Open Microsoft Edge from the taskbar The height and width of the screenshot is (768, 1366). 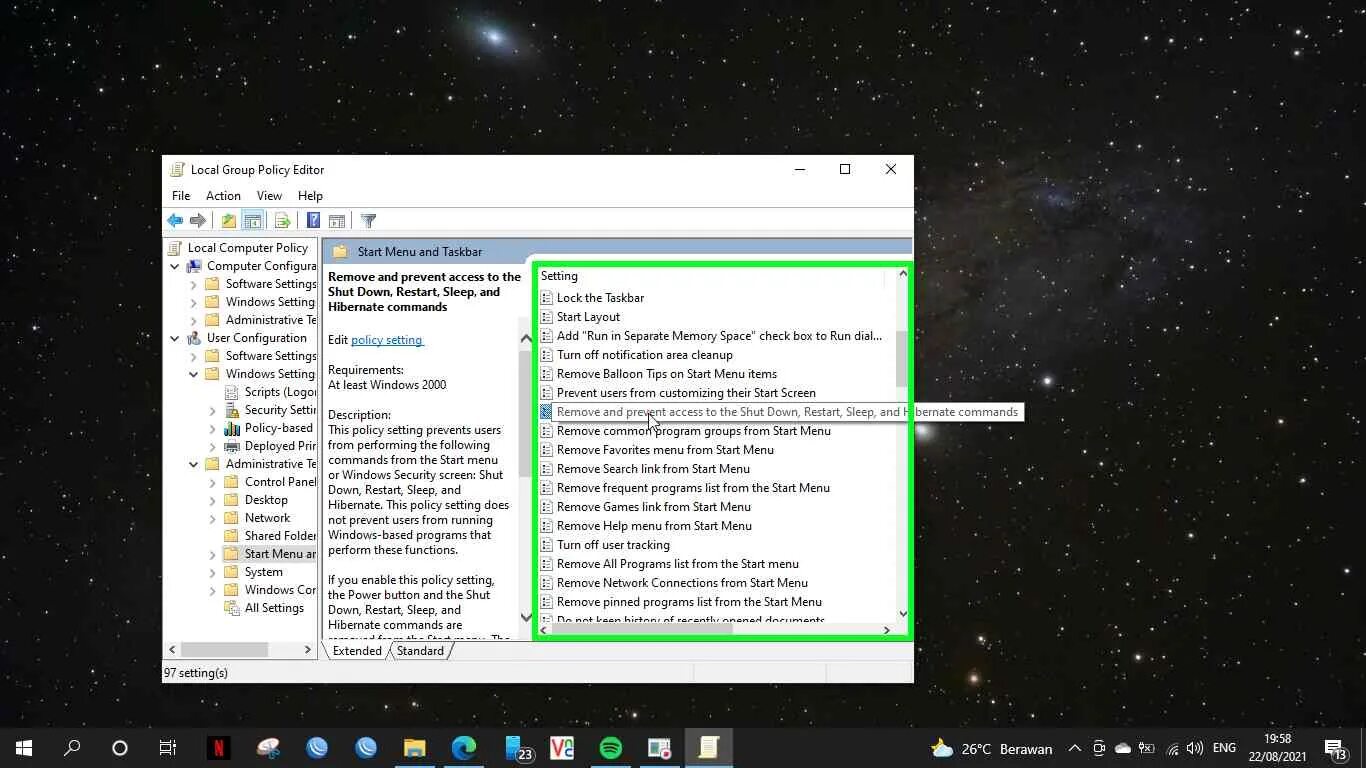coord(463,747)
